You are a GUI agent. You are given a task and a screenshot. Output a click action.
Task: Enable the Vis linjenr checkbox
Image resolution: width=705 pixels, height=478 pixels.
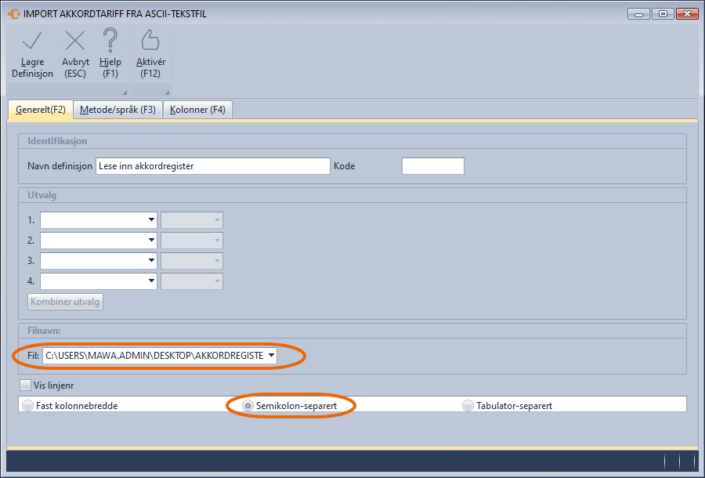26,385
